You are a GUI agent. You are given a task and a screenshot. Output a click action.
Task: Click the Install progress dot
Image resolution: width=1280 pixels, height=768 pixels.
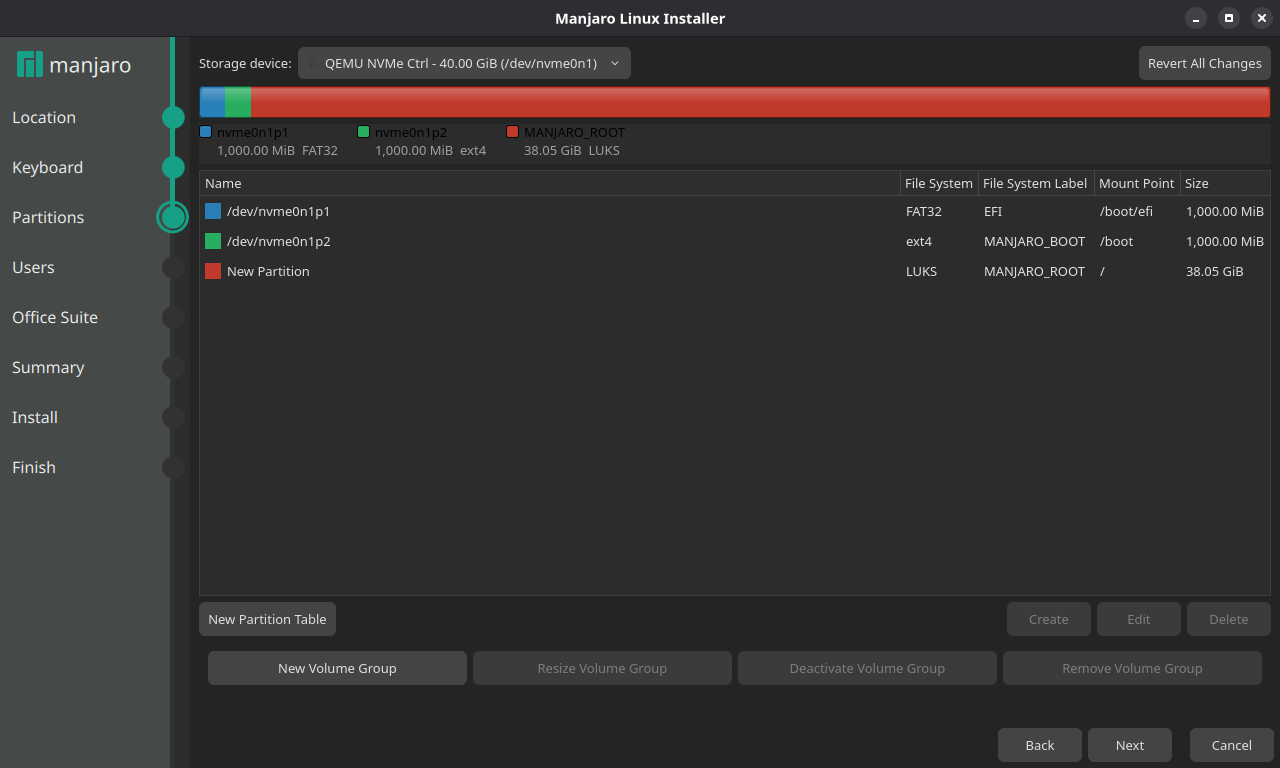click(x=173, y=417)
